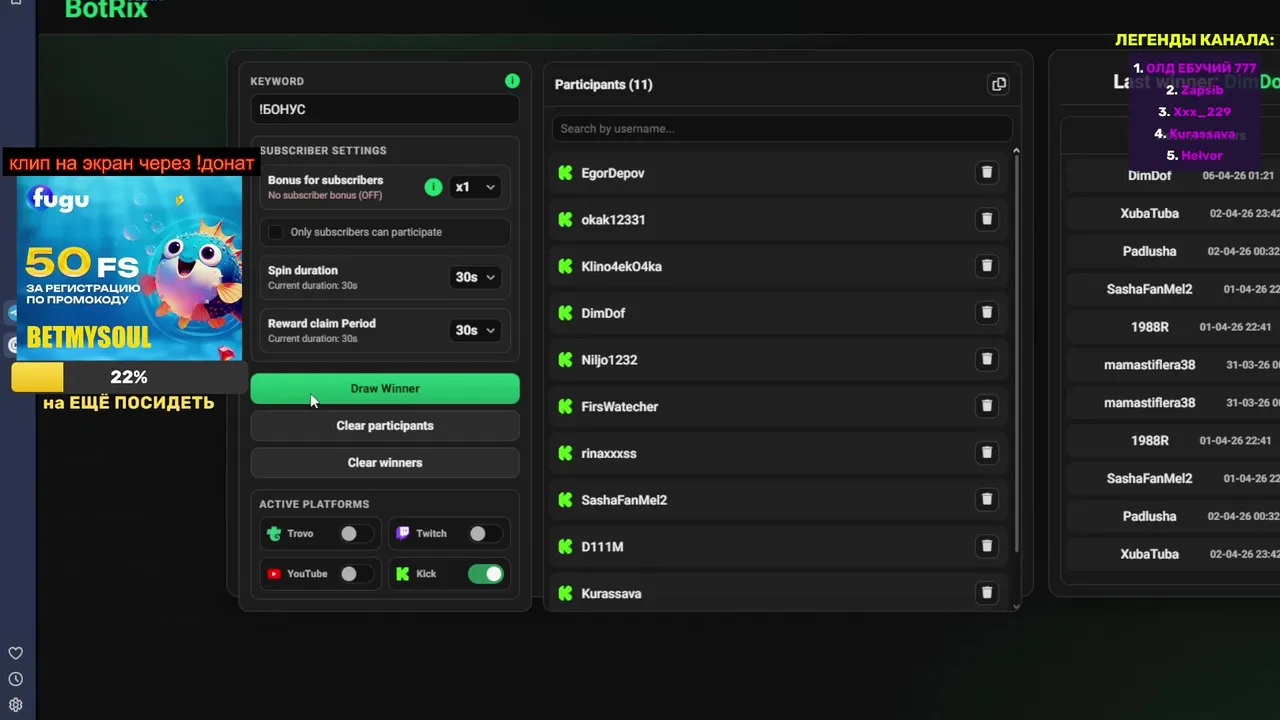The image size is (1280, 720).
Task: Click trash icon next to DimDof
Action: tap(987, 313)
